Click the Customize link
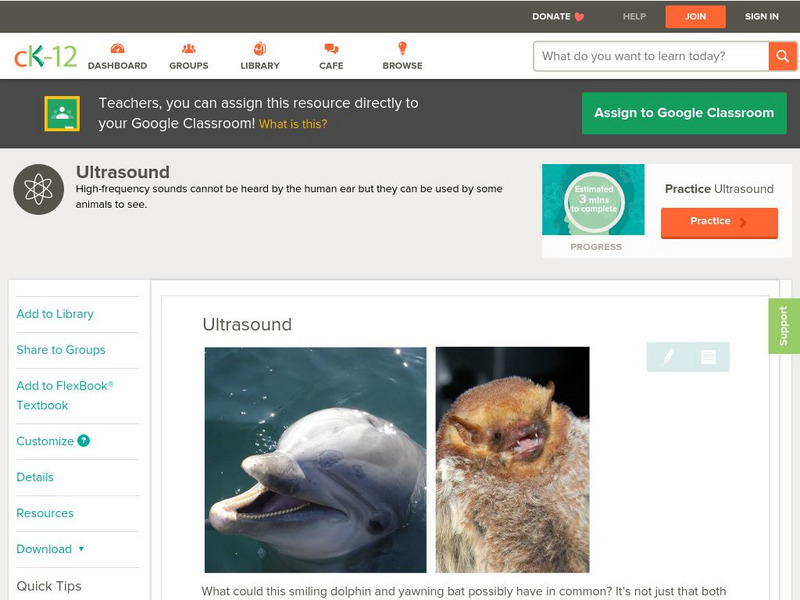This screenshot has width=800, height=600. [45, 441]
